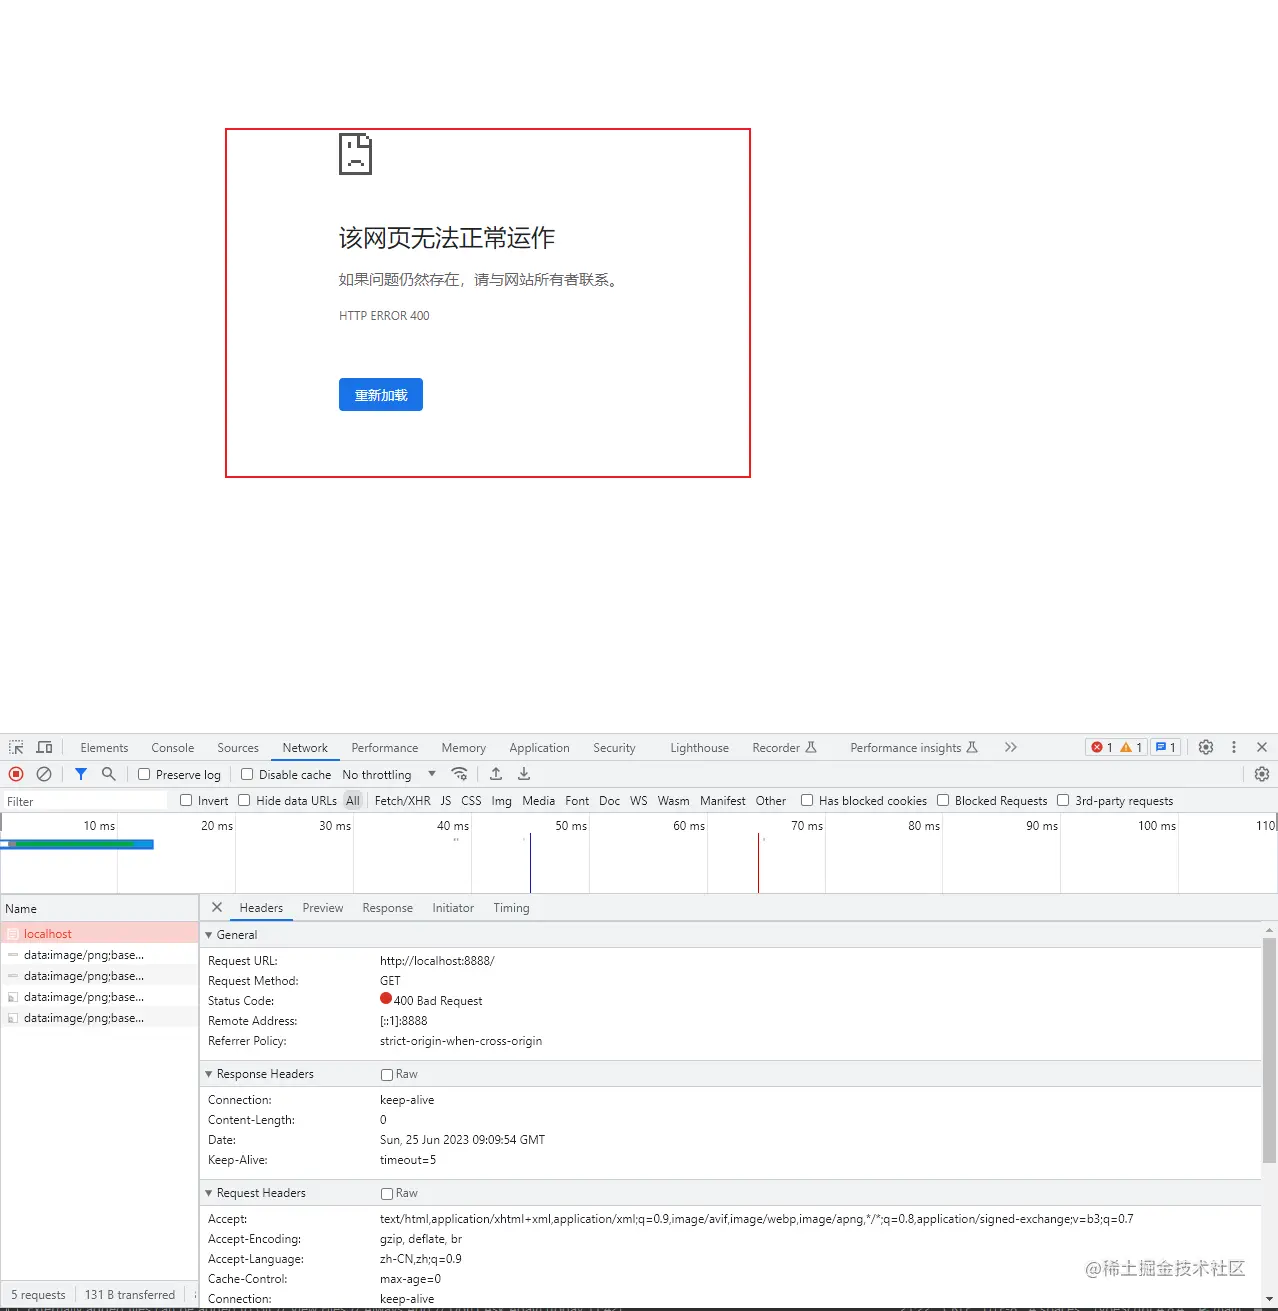Filter requests by Fetch/XHR
The width and height of the screenshot is (1278, 1311).
(x=402, y=801)
